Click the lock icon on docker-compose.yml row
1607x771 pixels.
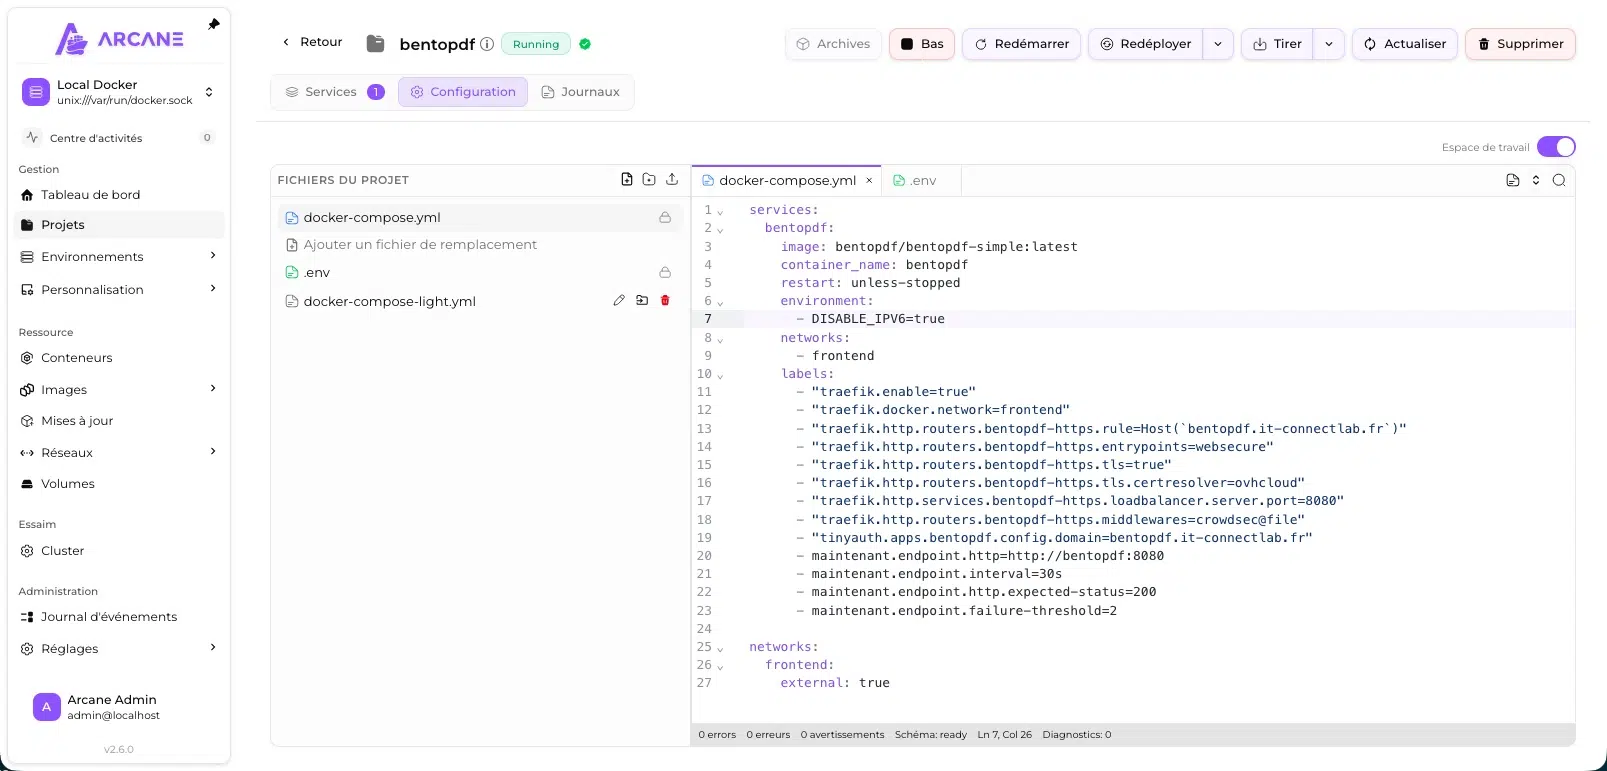click(x=665, y=217)
